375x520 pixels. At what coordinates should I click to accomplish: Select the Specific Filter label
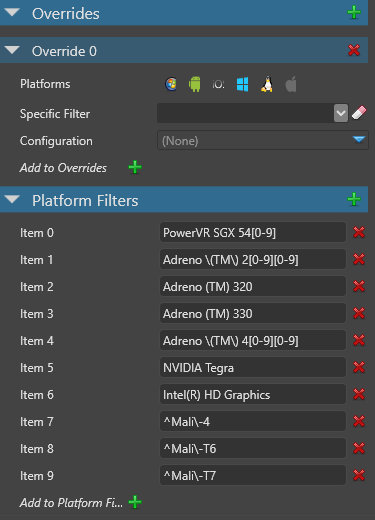(x=55, y=114)
